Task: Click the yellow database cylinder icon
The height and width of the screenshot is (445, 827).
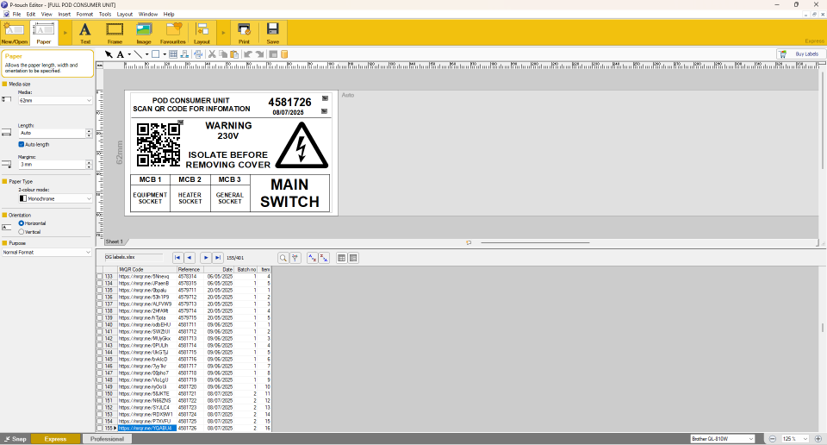Action: click(284, 54)
